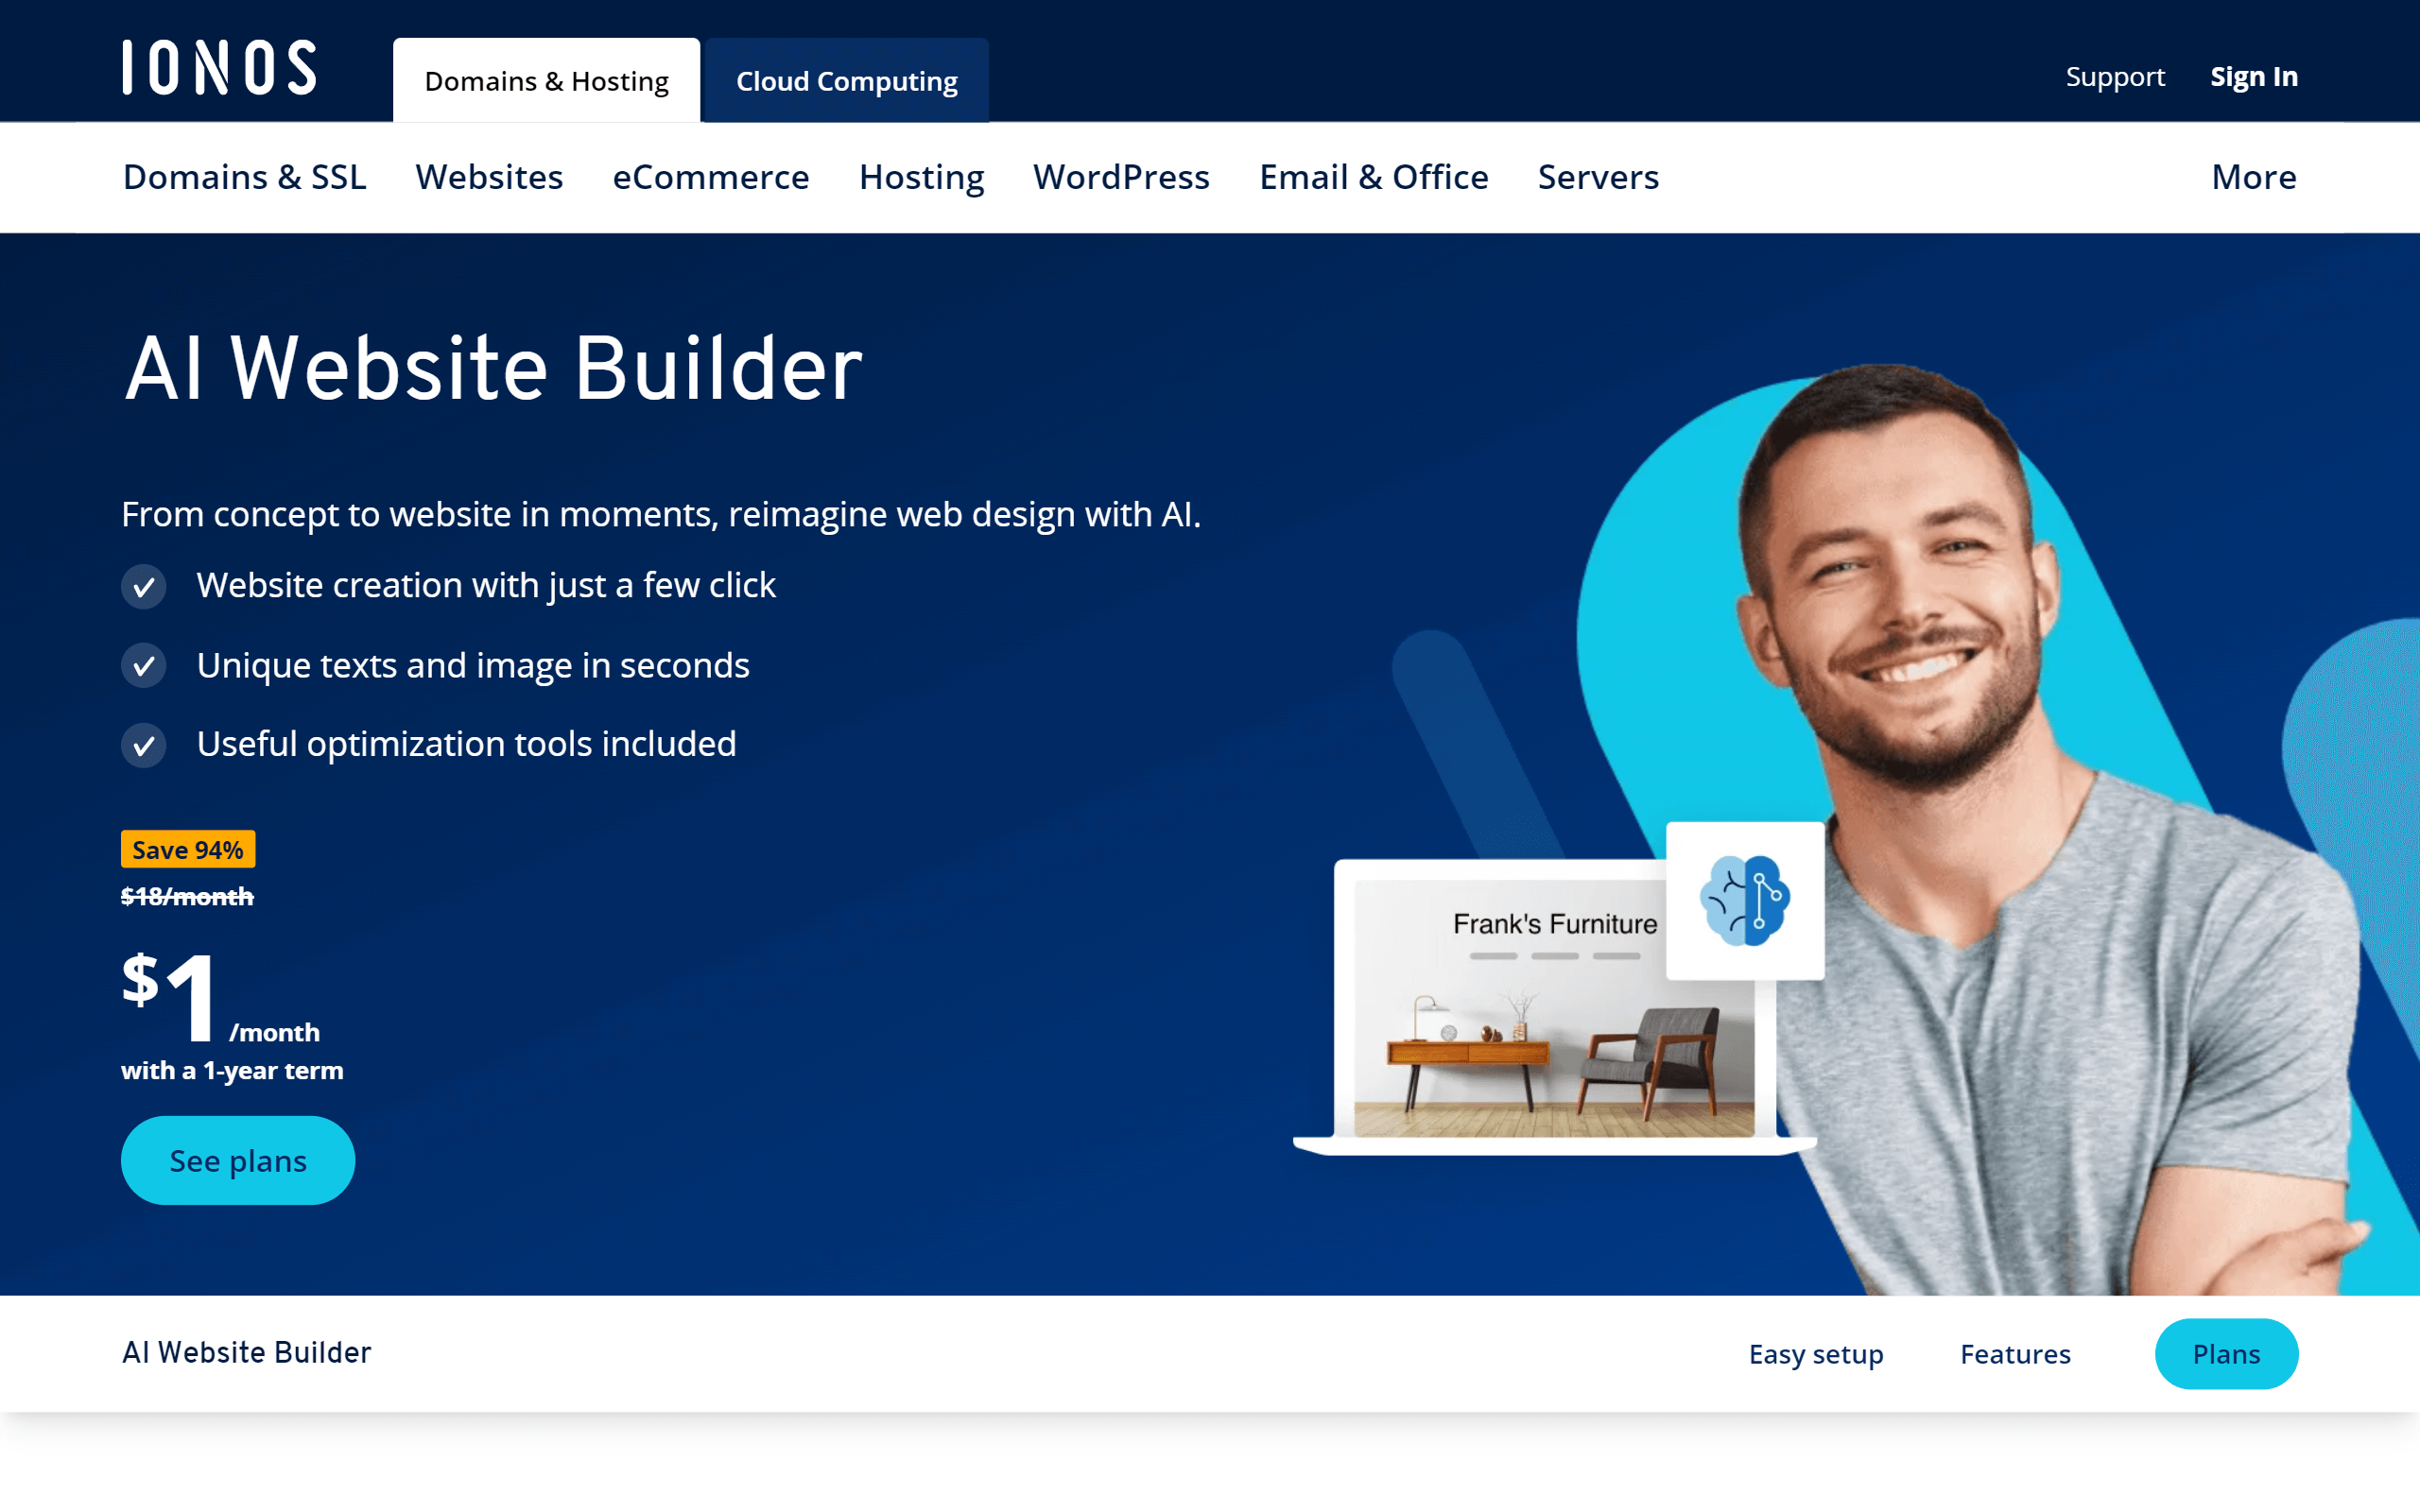
Task: Click the Easy setup link in sticky nav
Action: point(1819,1353)
